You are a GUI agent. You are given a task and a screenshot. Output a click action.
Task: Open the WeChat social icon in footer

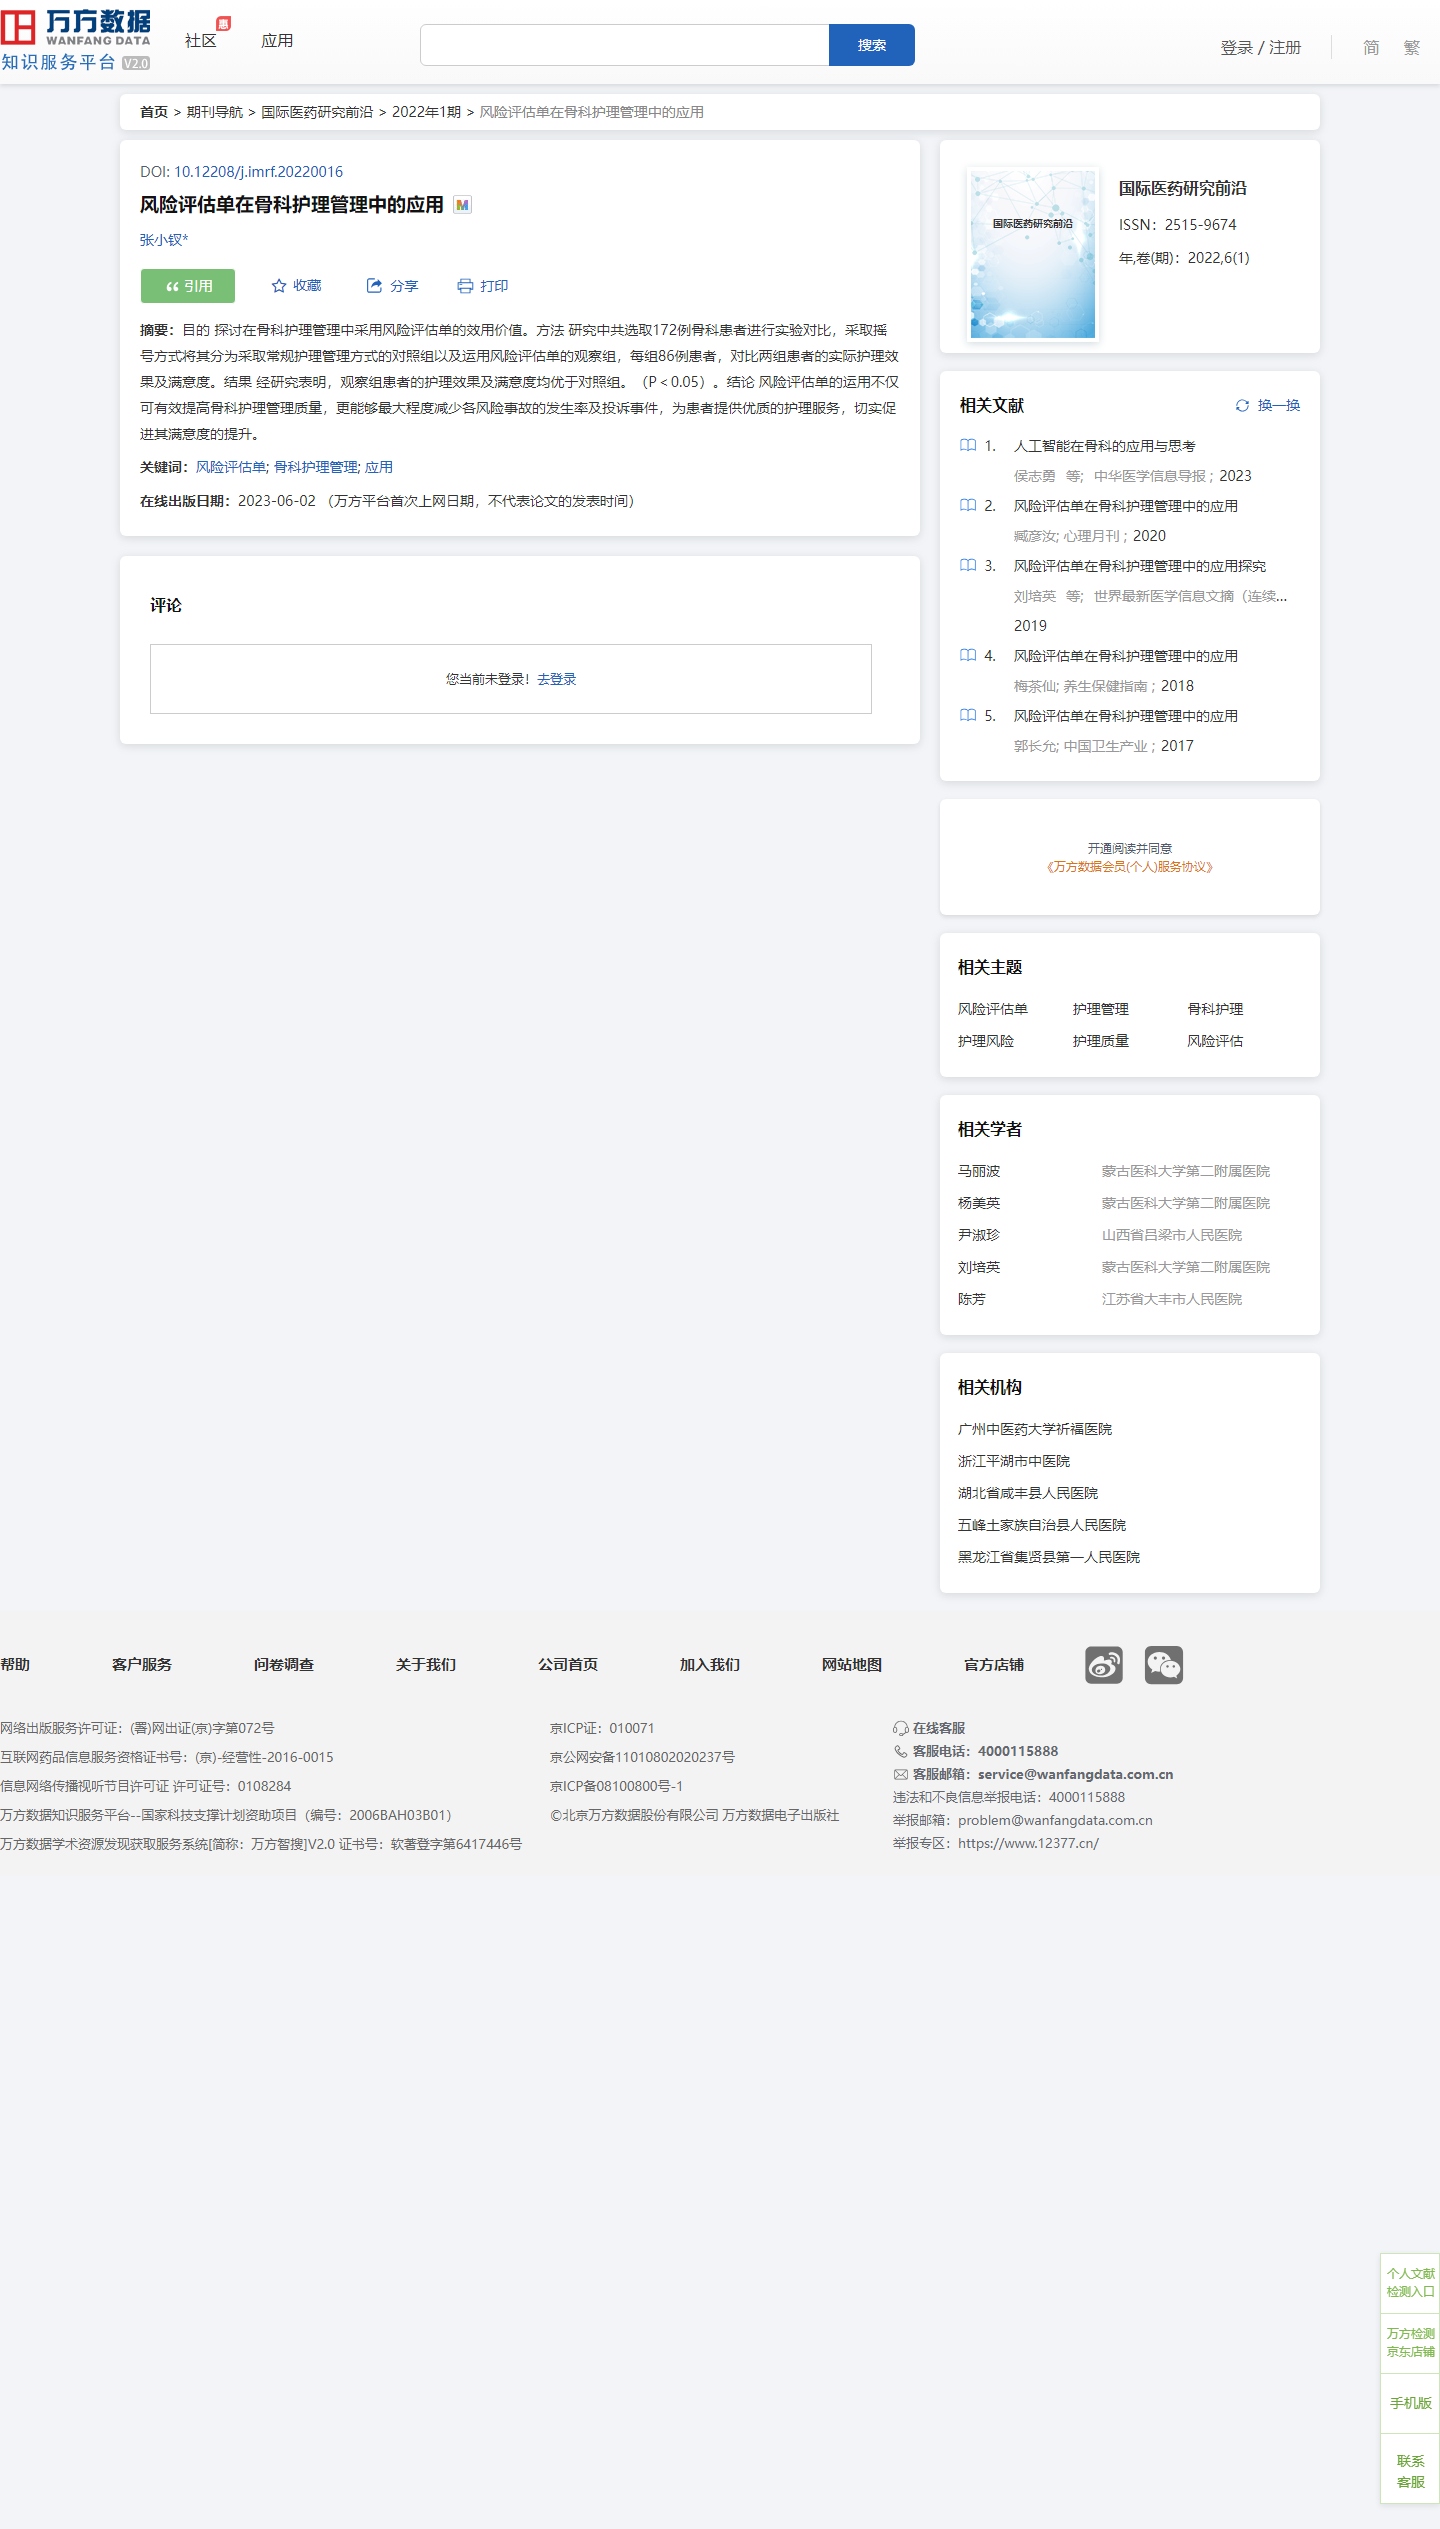click(1164, 1665)
